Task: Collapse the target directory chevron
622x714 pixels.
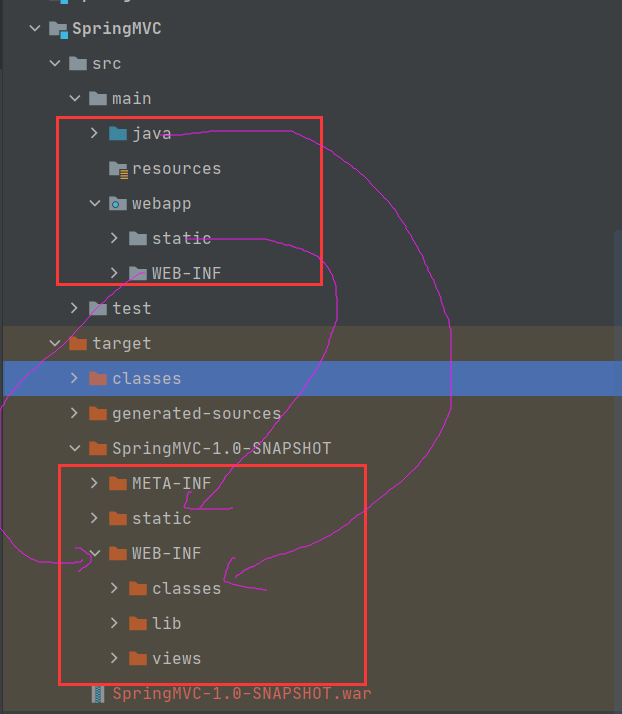Action: click(55, 343)
